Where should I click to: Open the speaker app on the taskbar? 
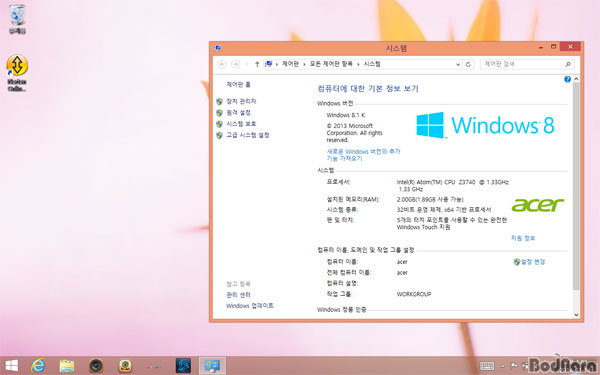96,366
